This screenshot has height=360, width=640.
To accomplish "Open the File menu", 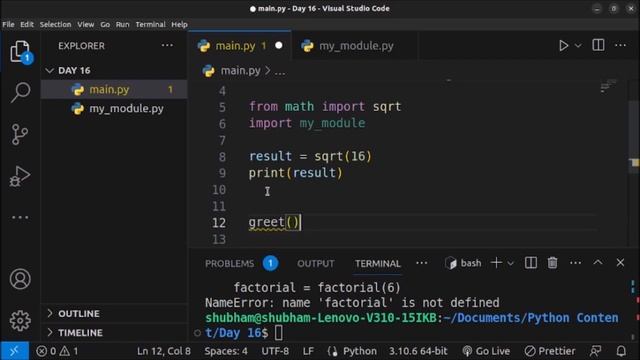I will [8, 24].
